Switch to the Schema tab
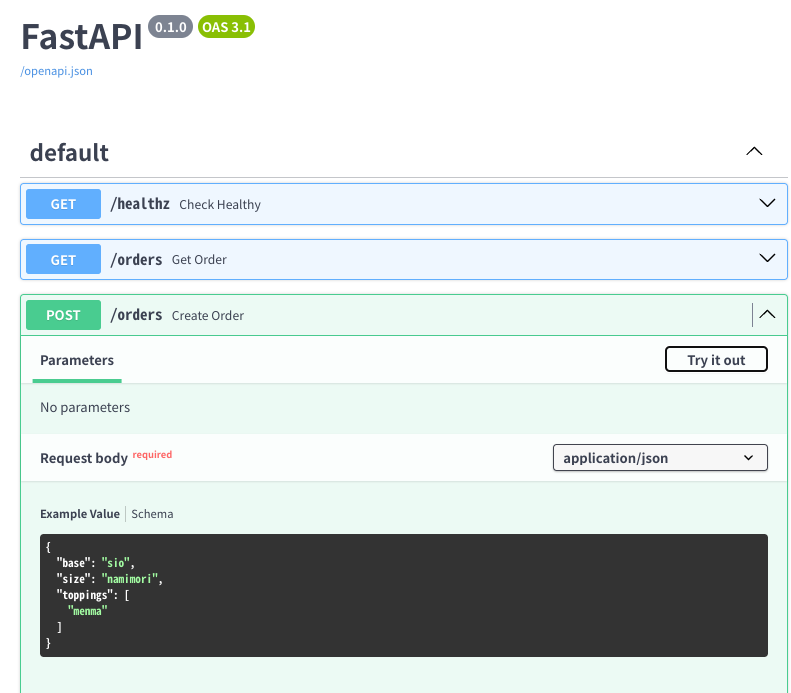This screenshot has height=693, width=791. tap(152, 514)
